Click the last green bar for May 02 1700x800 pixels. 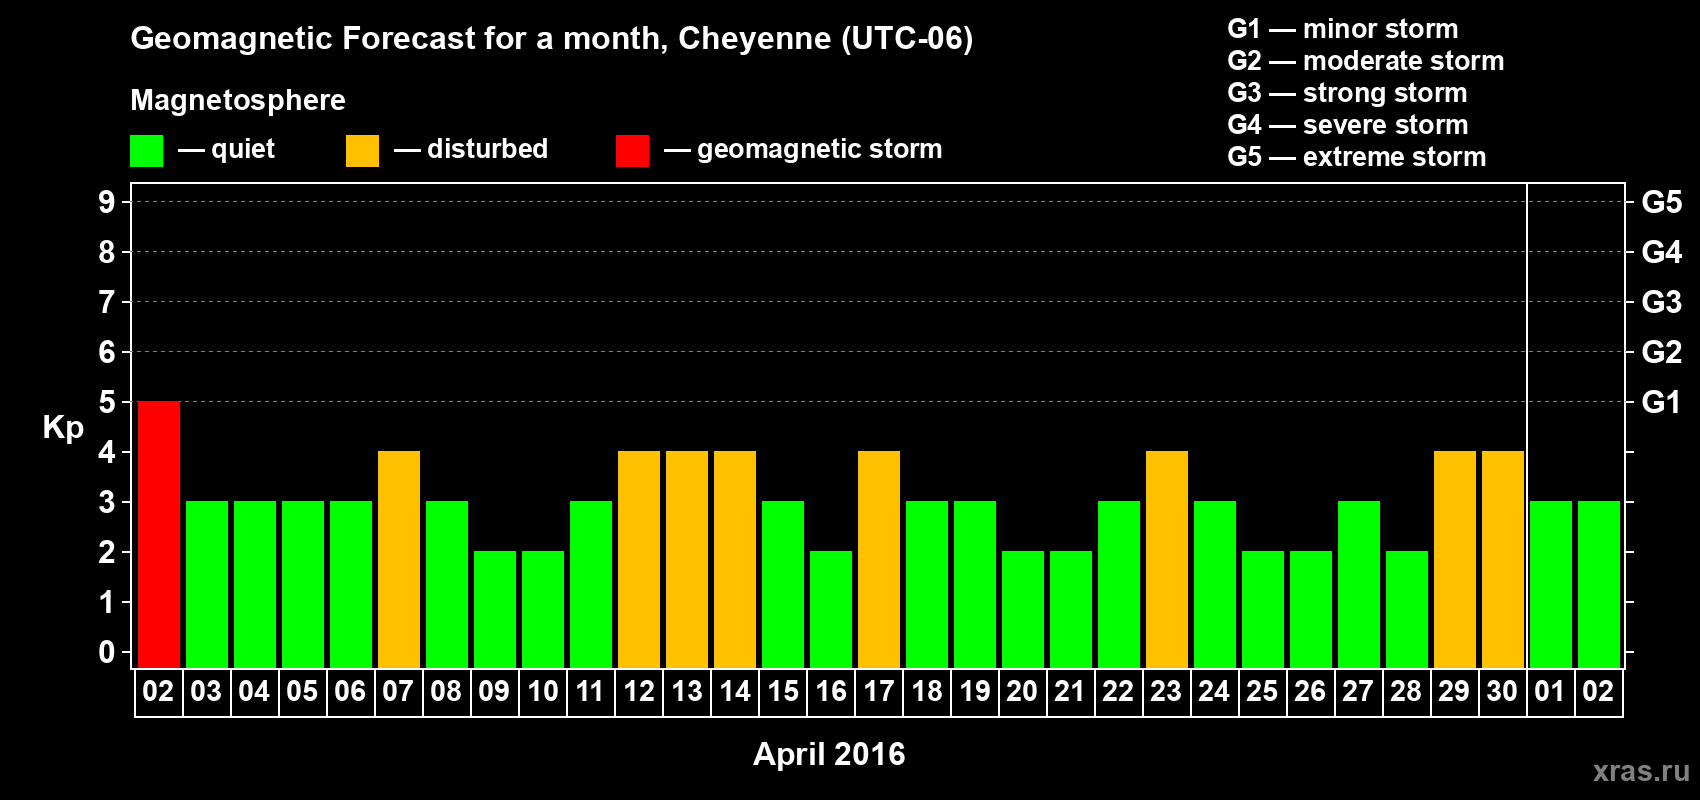click(x=1599, y=585)
